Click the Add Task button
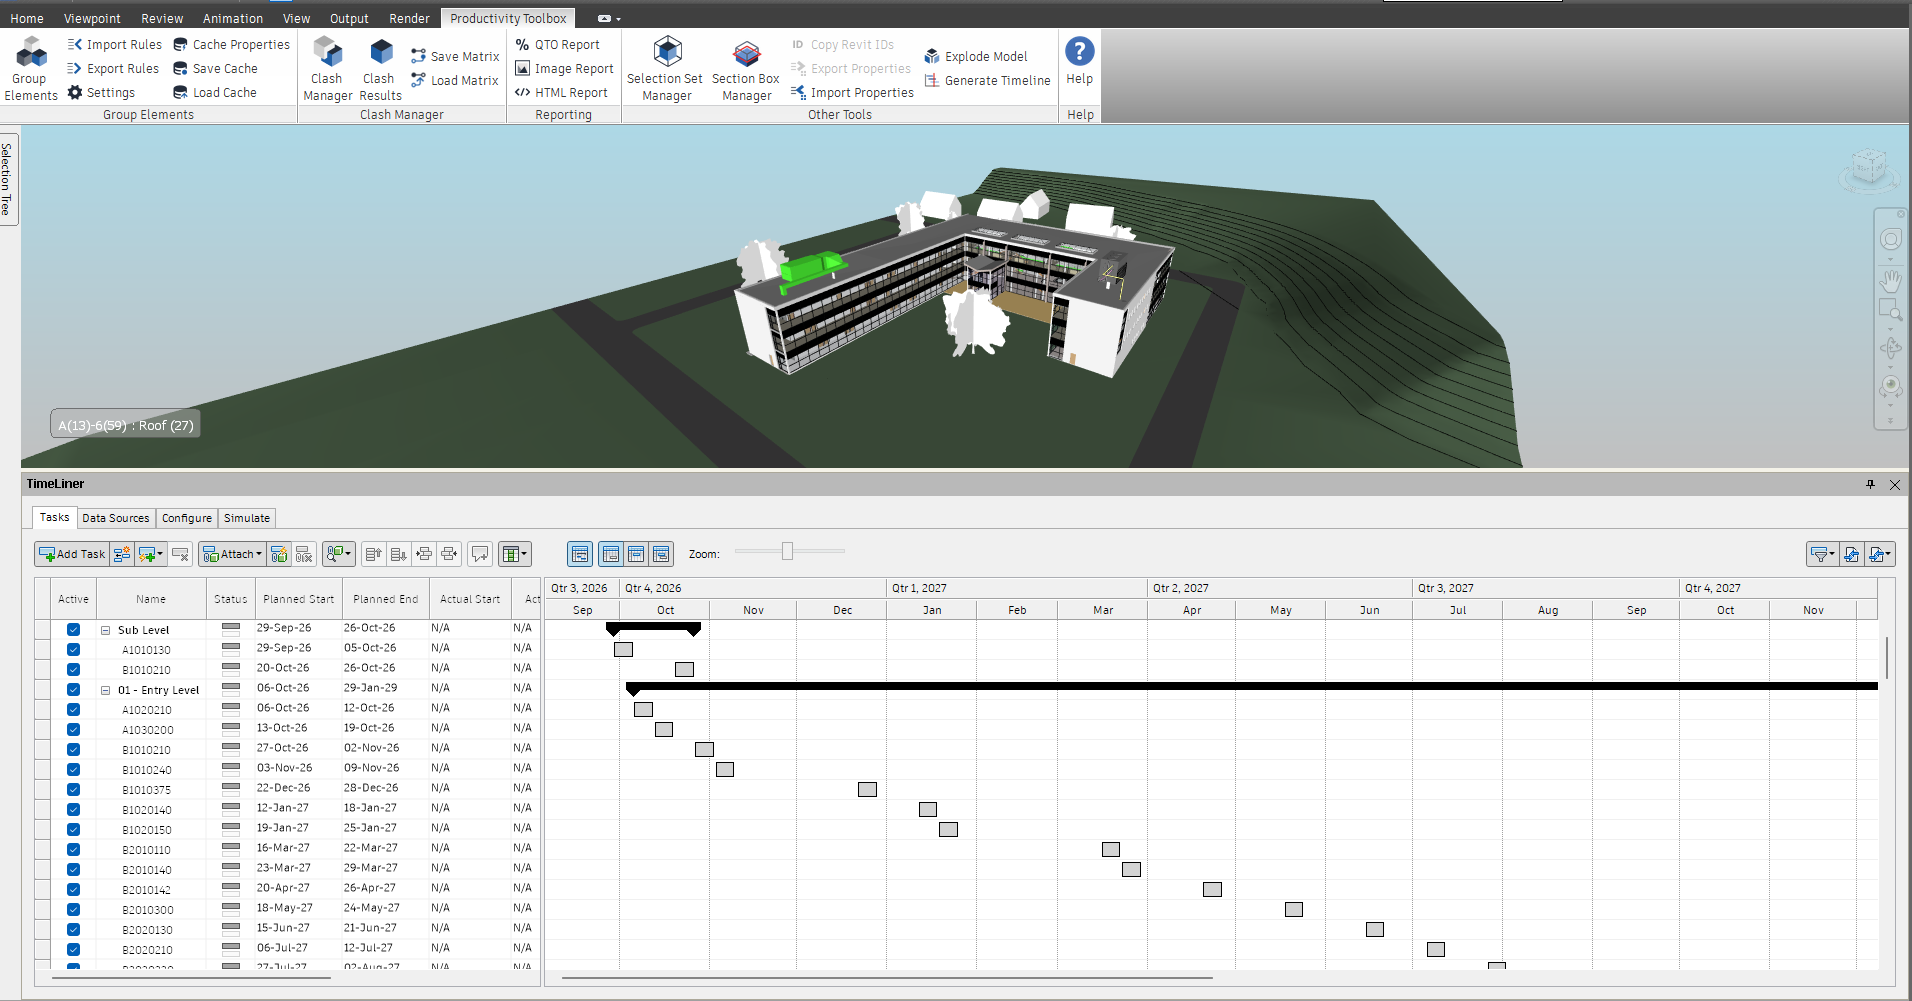This screenshot has width=1912, height=1001. pyautogui.click(x=72, y=554)
